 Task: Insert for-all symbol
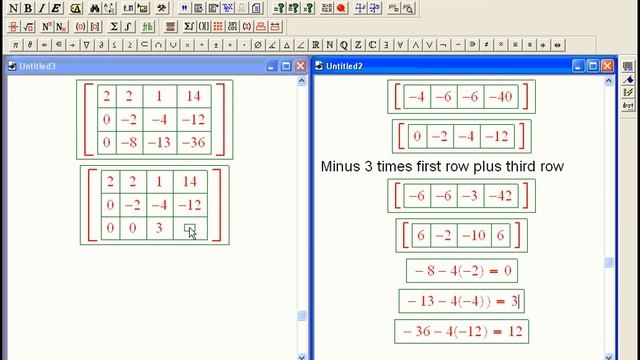pos(400,45)
